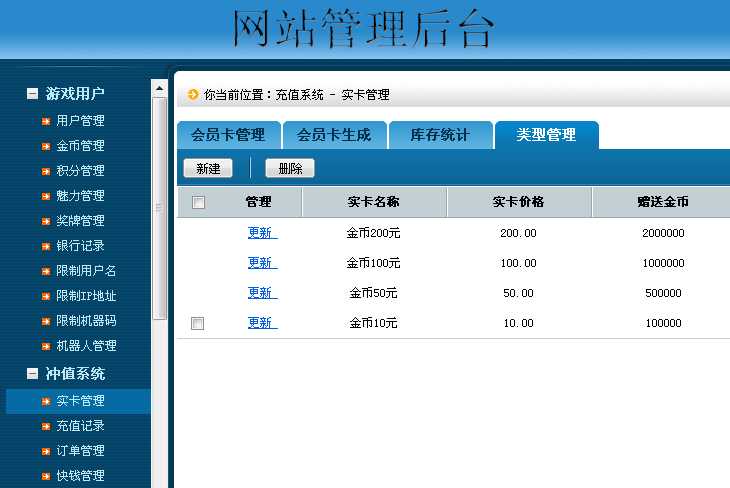Click the 赠送金币 column header
The height and width of the screenshot is (488, 730).
pyautogui.click(x=663, y=202)
